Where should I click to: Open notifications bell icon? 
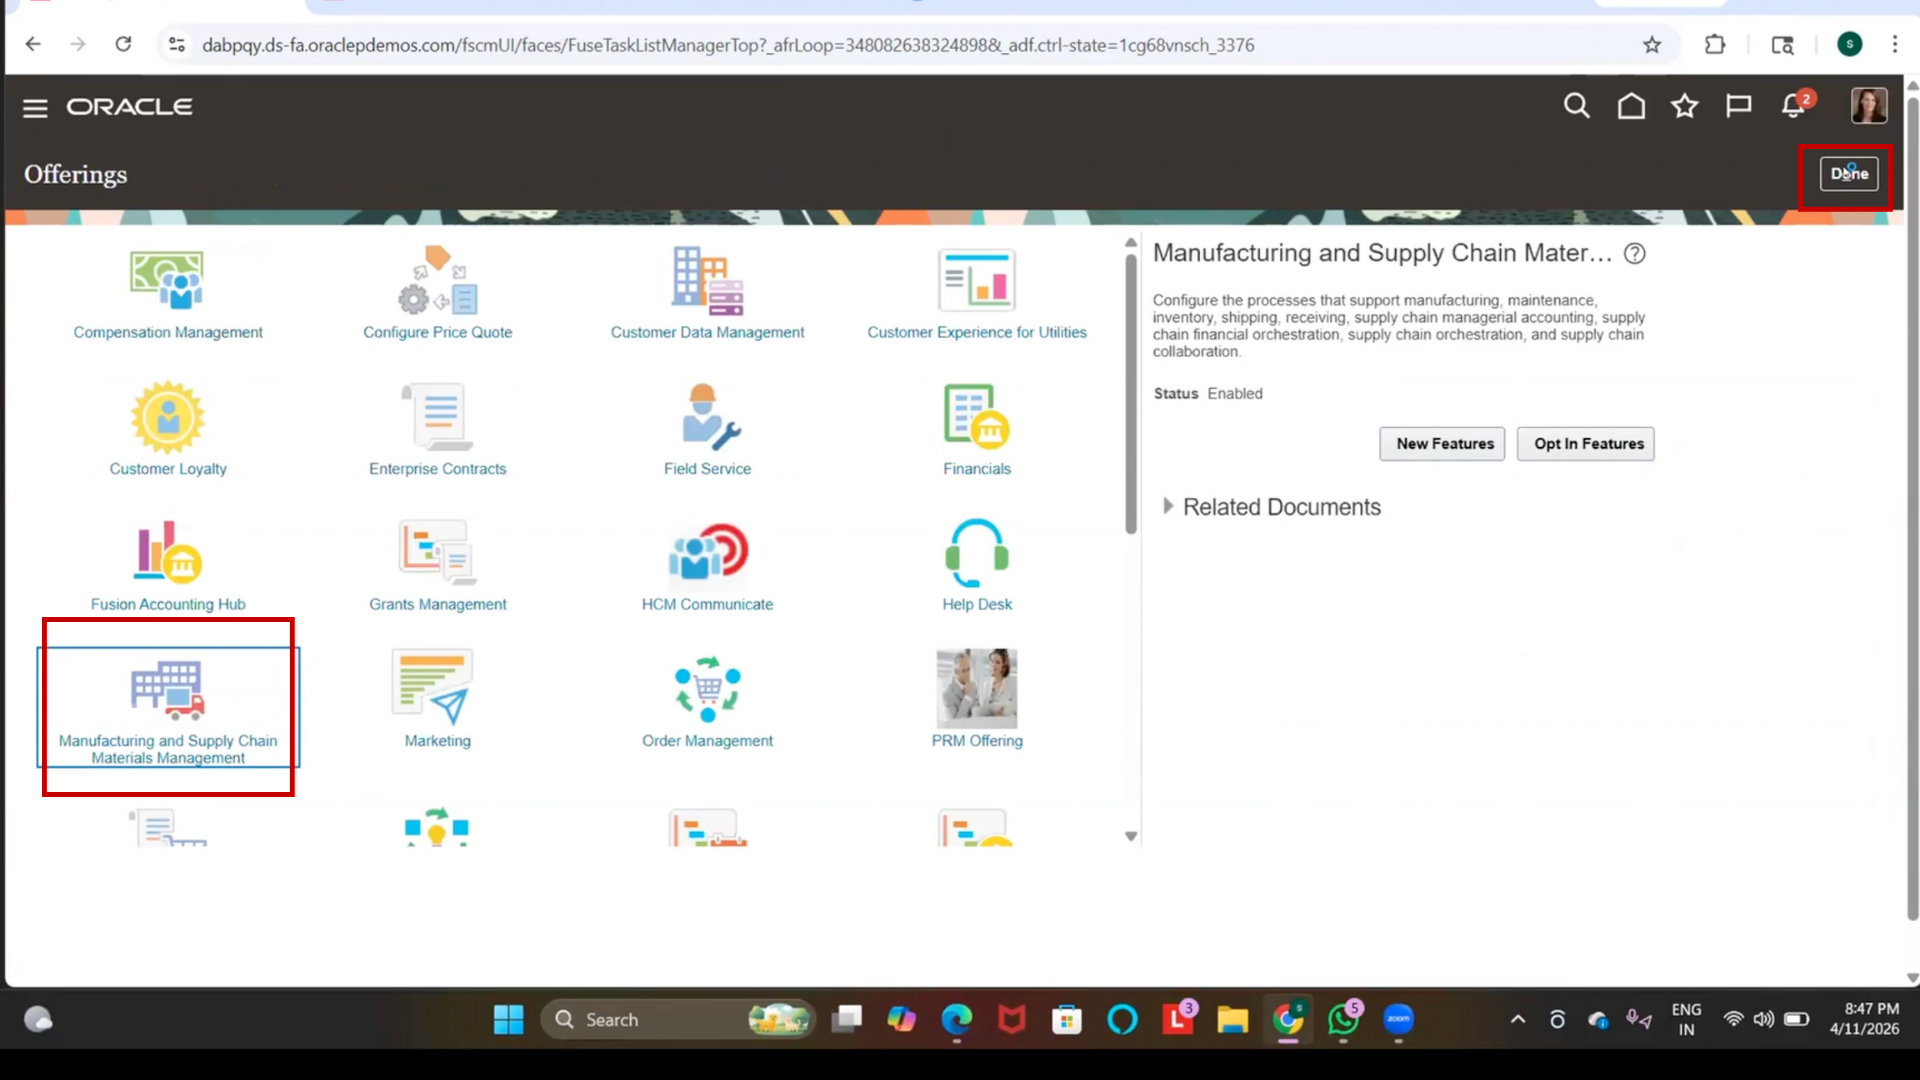[1794, 106]
